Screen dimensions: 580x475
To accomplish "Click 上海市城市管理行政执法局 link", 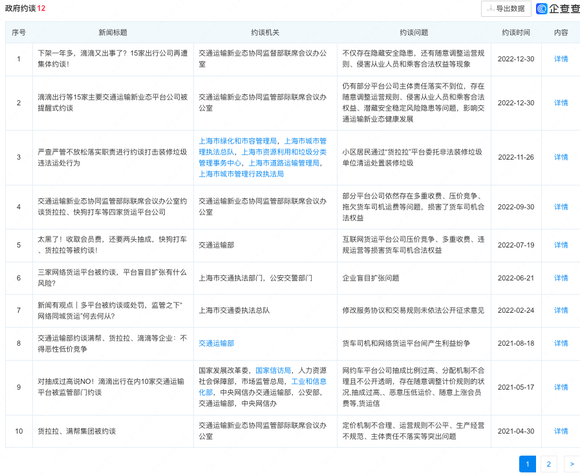I will pyautogui.click(x=241, y=174).
